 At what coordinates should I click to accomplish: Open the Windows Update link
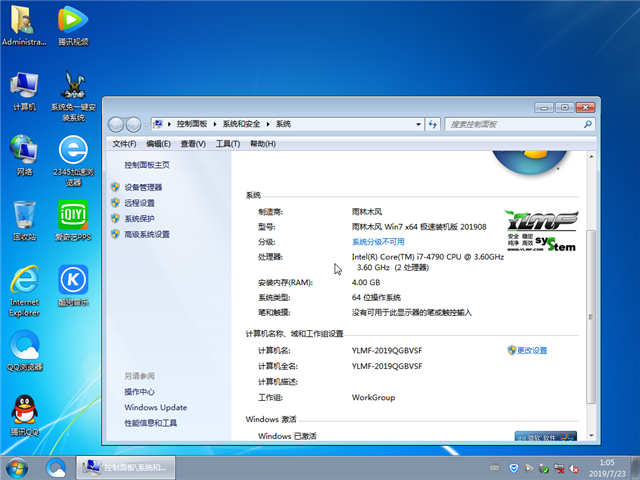[155, 408]
